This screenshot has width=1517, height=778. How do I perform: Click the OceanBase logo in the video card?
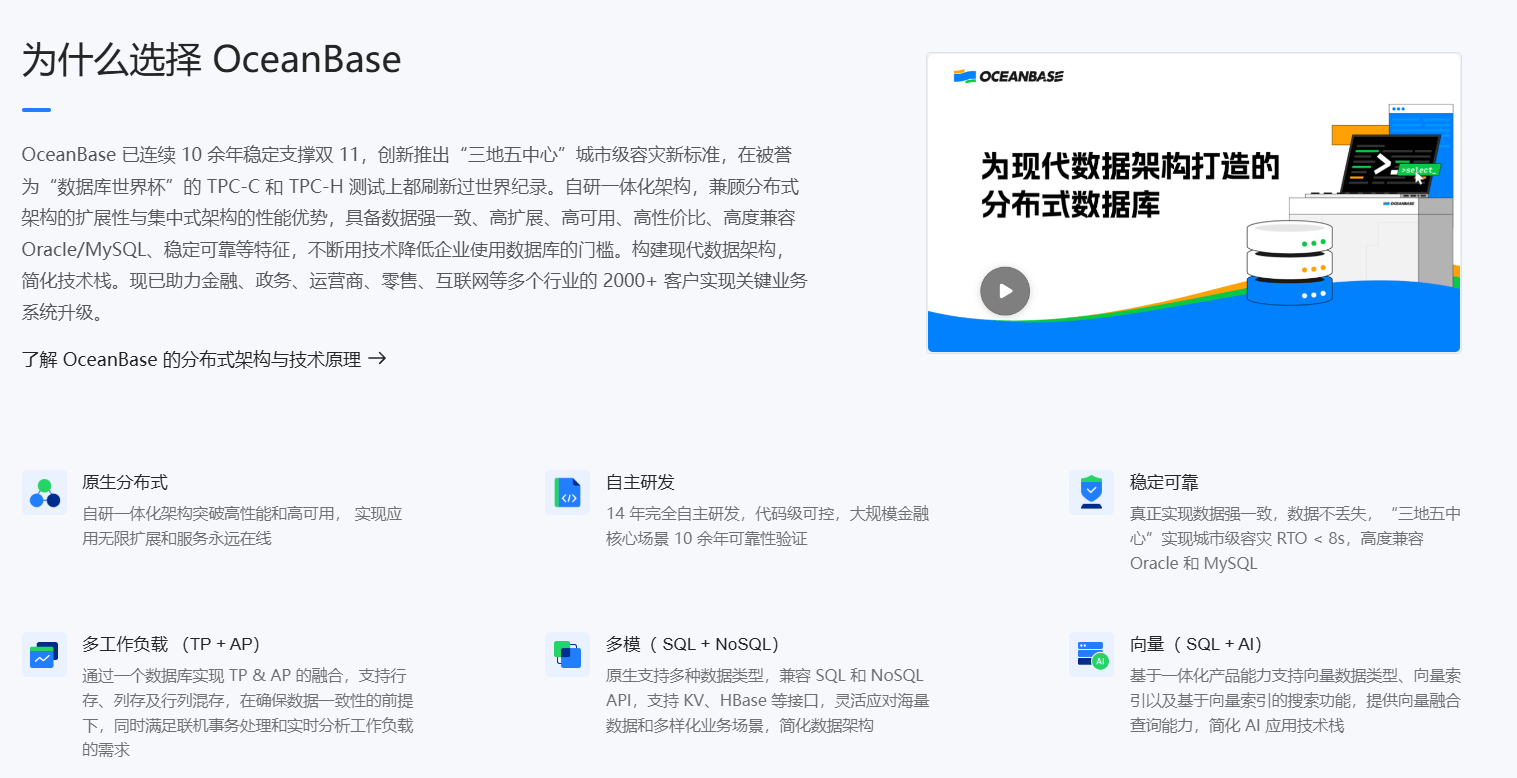pos(1008,76)
